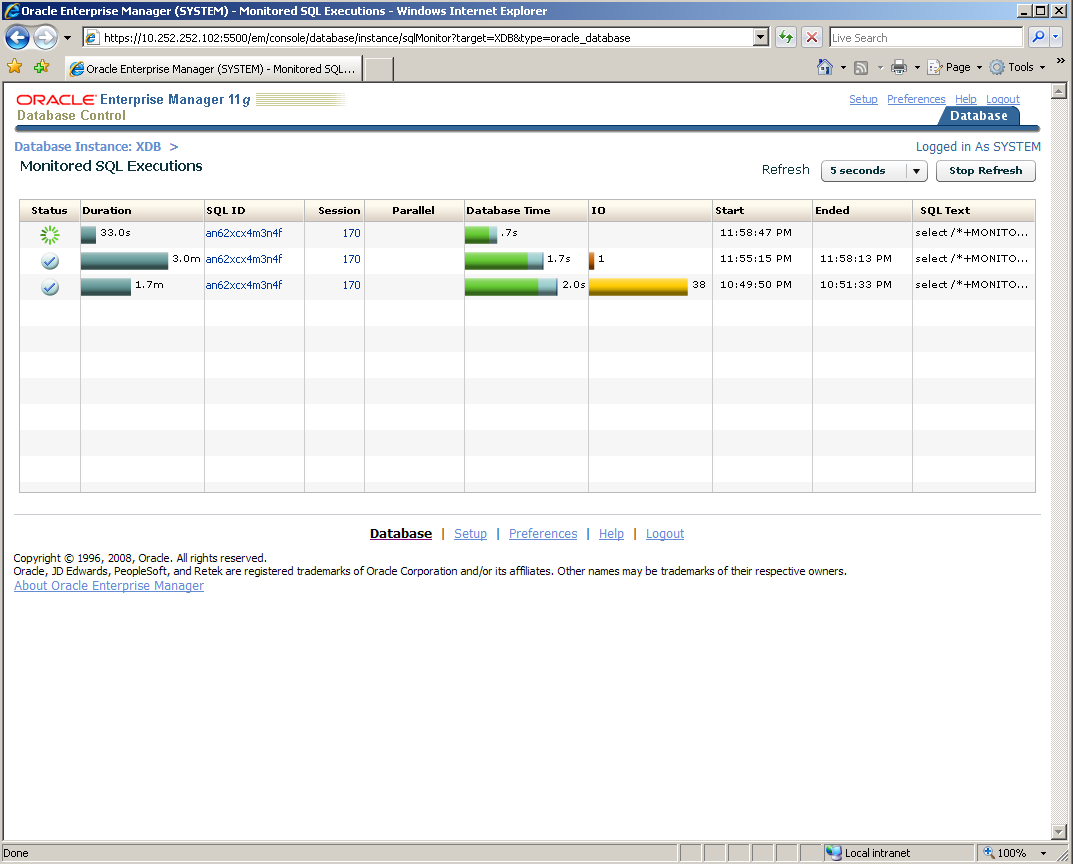Click the Help link in header
Viewport: 1073px width, 864px height.
[x=966, y=99]
